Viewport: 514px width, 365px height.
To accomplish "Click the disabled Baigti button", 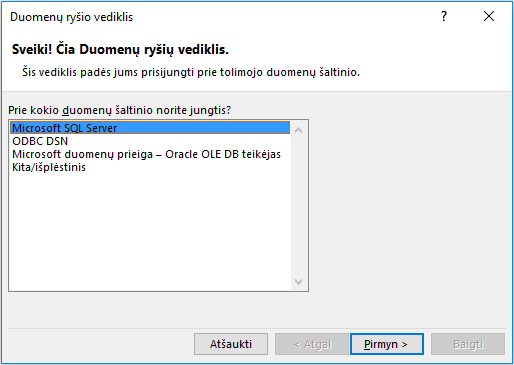I will pos(468,344).
